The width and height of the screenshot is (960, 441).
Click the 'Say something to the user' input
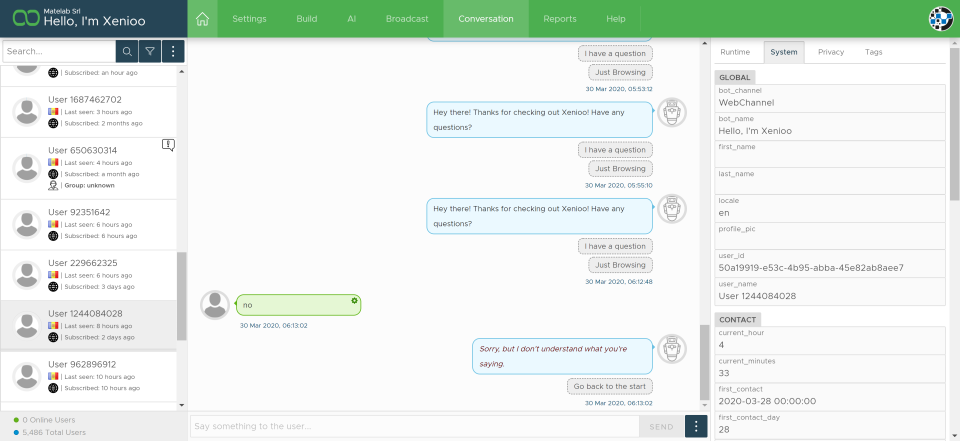[415, 426]
